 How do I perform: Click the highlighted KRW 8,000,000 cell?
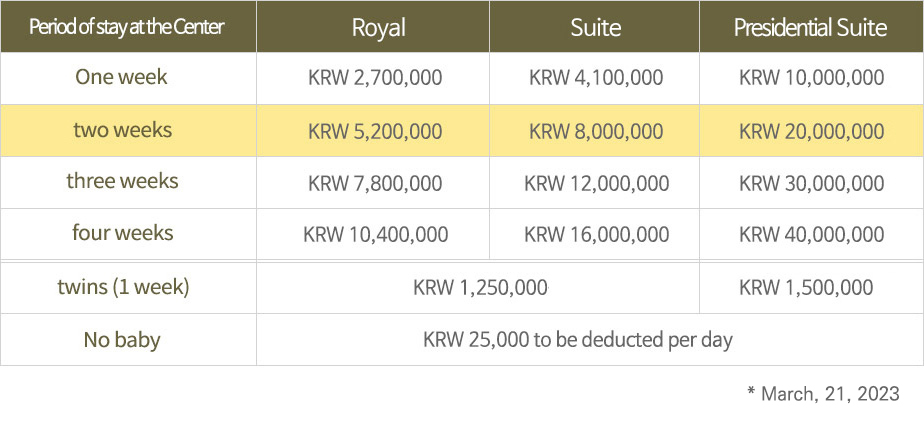click(x=596, y=131)
